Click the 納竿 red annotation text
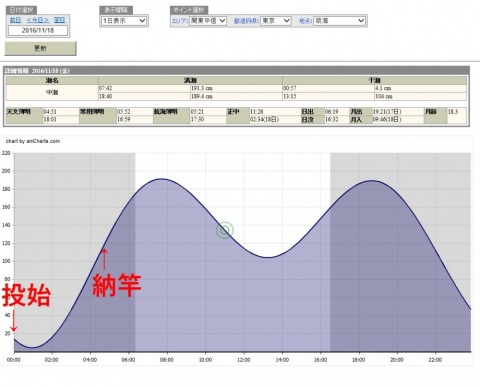The image size is (480, 387). point(117,285)
